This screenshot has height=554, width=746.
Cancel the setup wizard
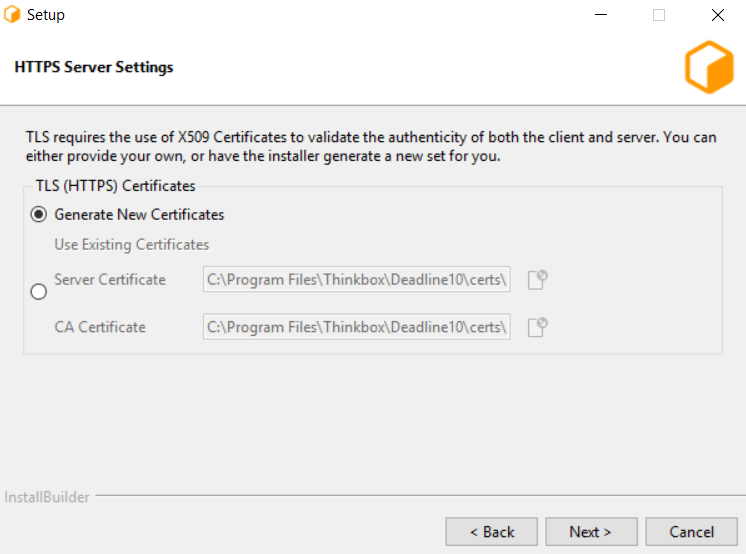[691, 532]
